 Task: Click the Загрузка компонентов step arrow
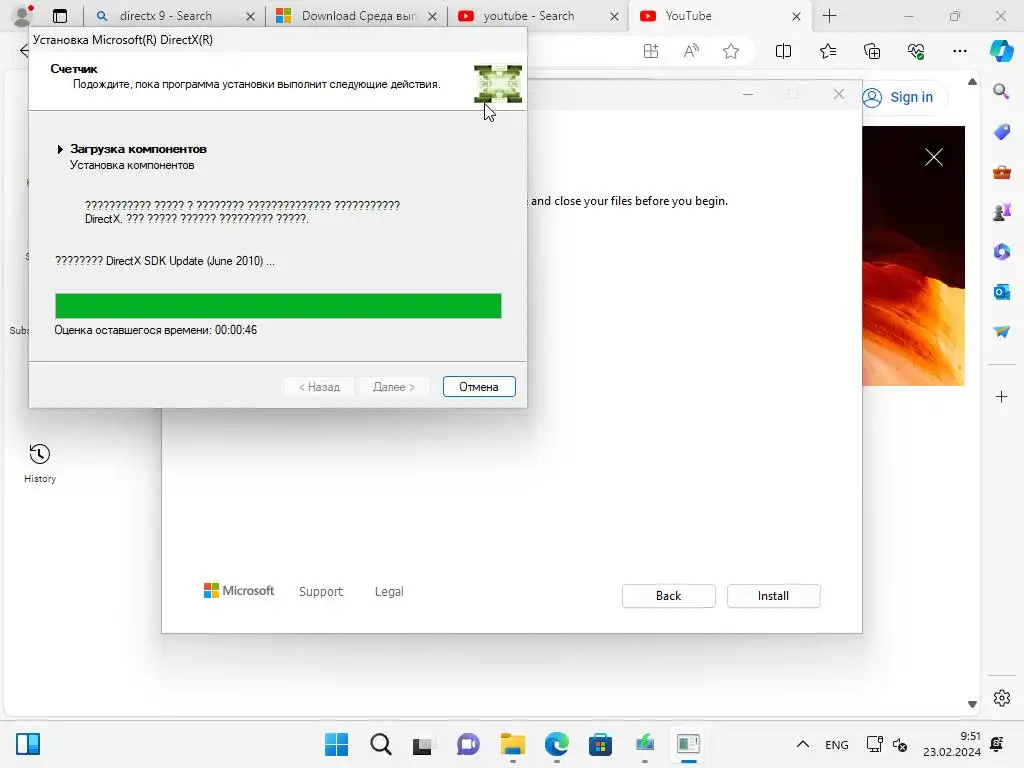click(60, 149)
